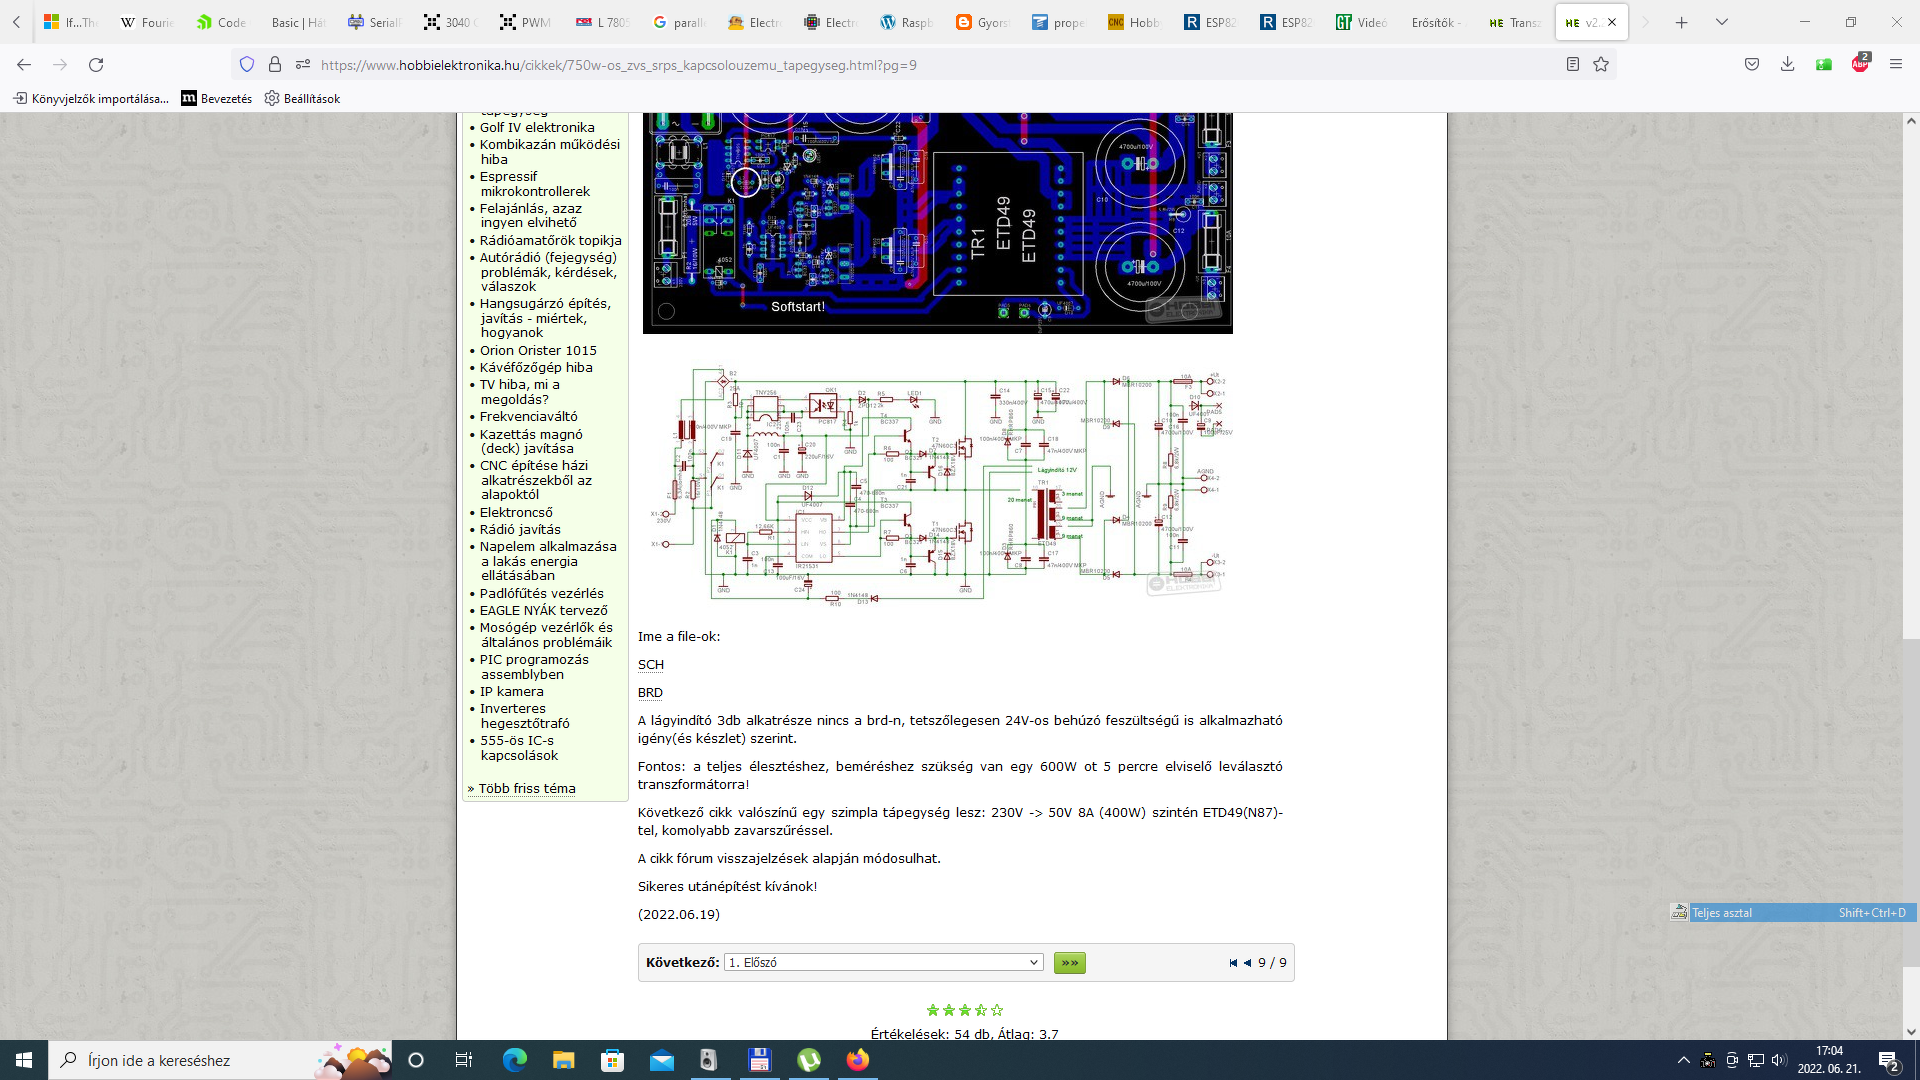The height and width of the screenshot is (1080, 1920).
Task: Open the Adblock Plus extension icon
Action: point(1859,65)
